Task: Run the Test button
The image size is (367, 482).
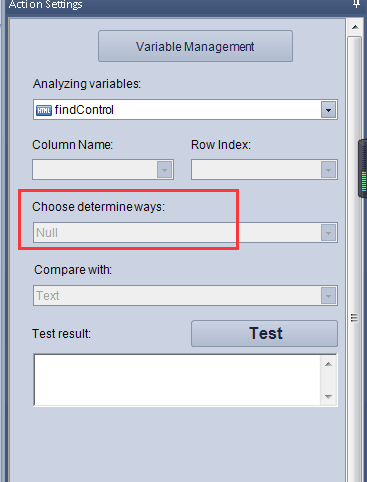Action: click(x=264, y=333)
